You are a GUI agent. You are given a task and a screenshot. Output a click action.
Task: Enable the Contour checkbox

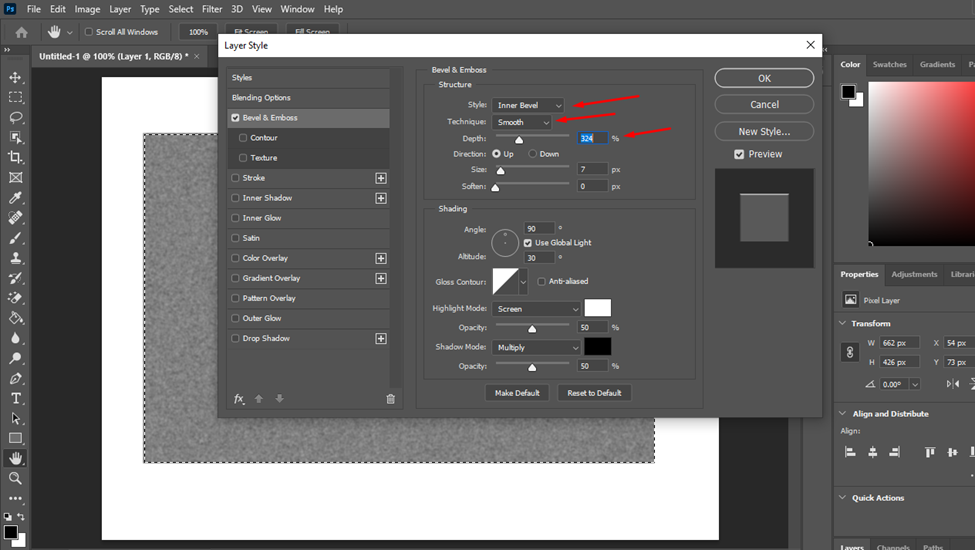point(243,138)
